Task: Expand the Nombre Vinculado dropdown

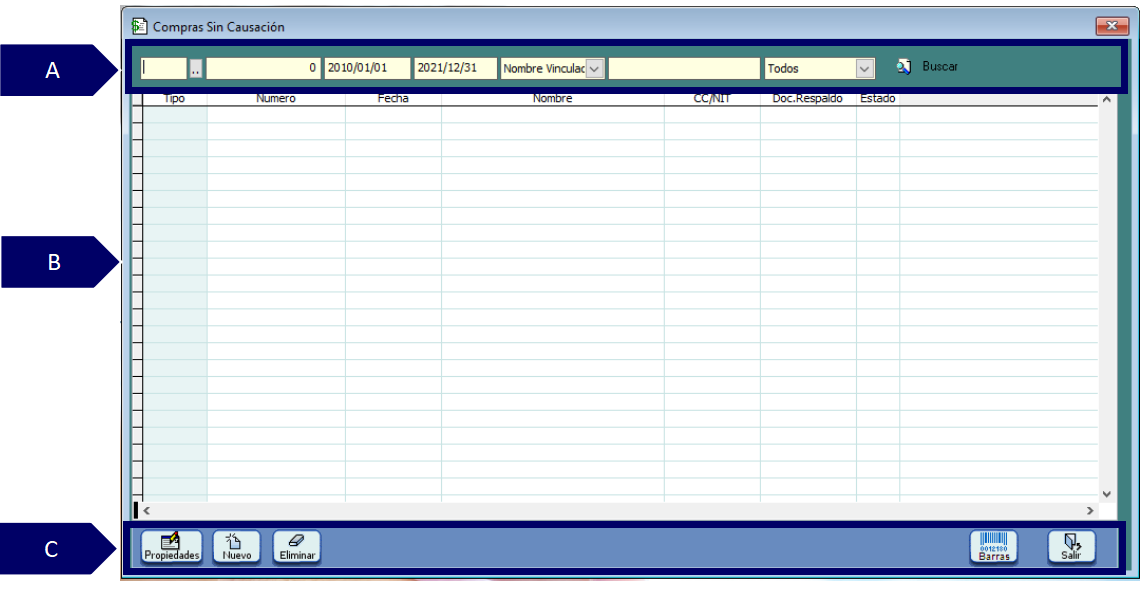Action: click(x=595, y=69)
